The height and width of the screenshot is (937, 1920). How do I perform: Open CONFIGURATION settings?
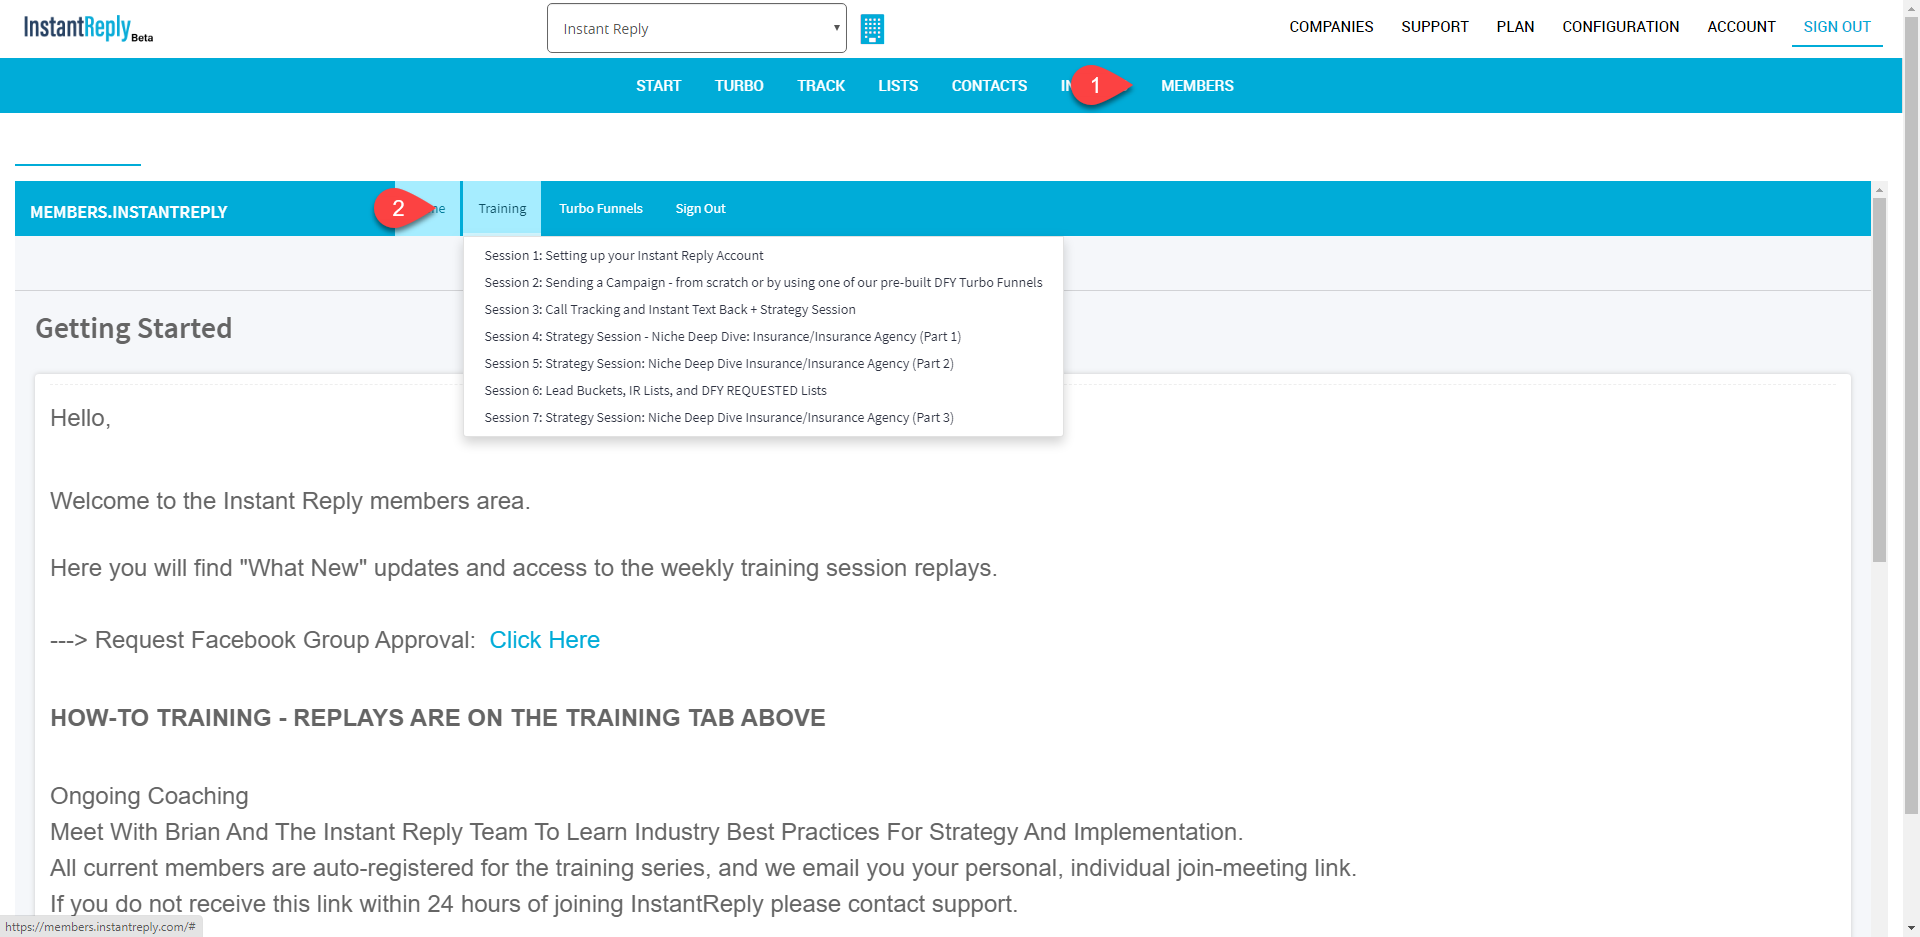click(x=1620, y=27)
